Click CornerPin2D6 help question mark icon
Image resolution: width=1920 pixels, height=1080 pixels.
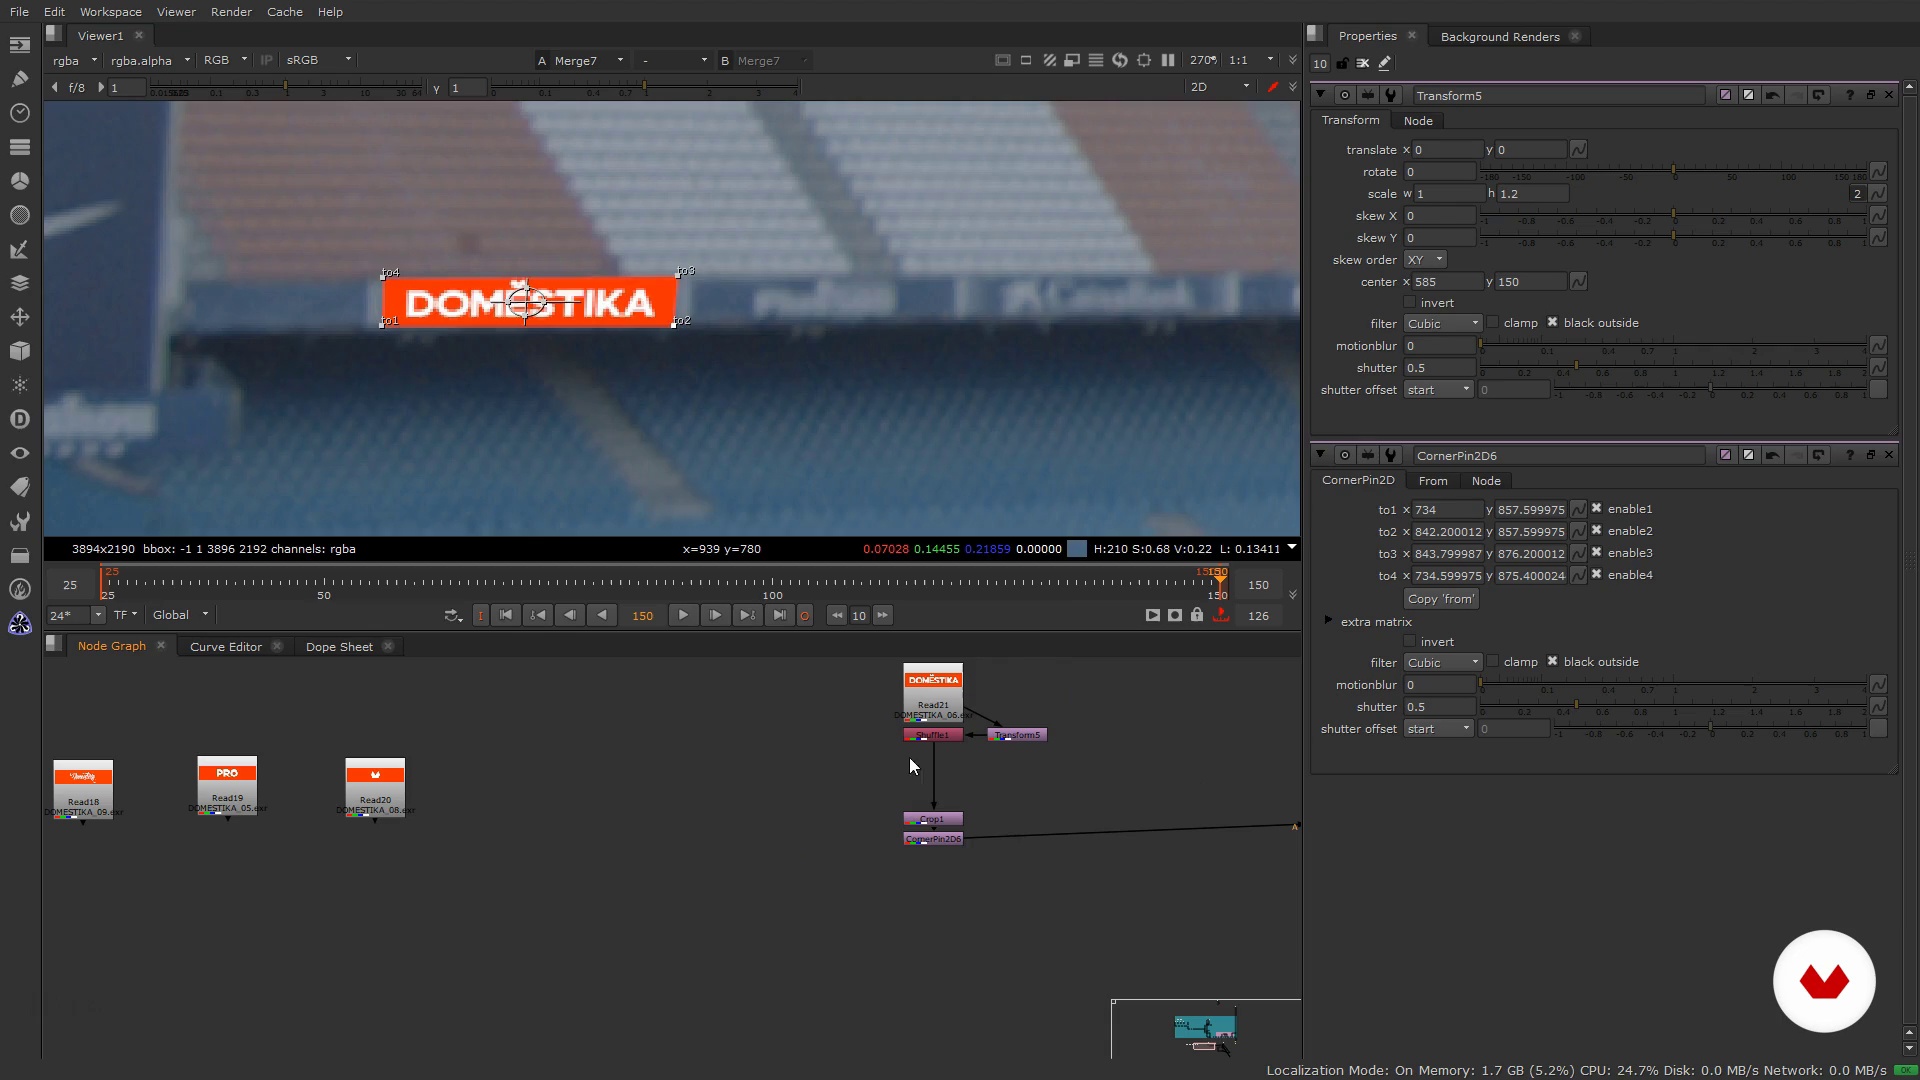click(1849, 455)
